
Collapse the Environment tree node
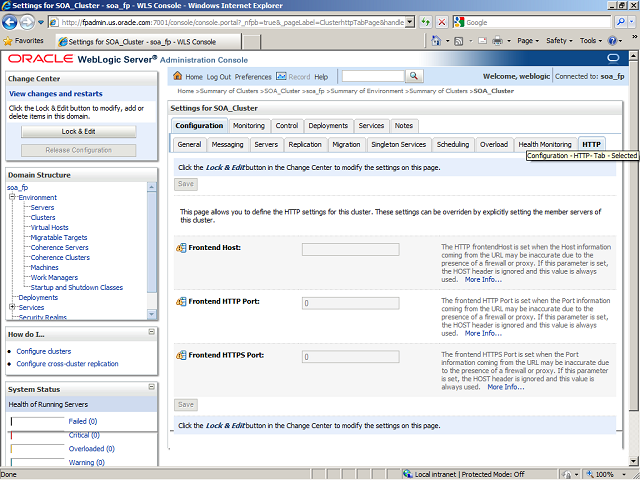coord(11,198)
